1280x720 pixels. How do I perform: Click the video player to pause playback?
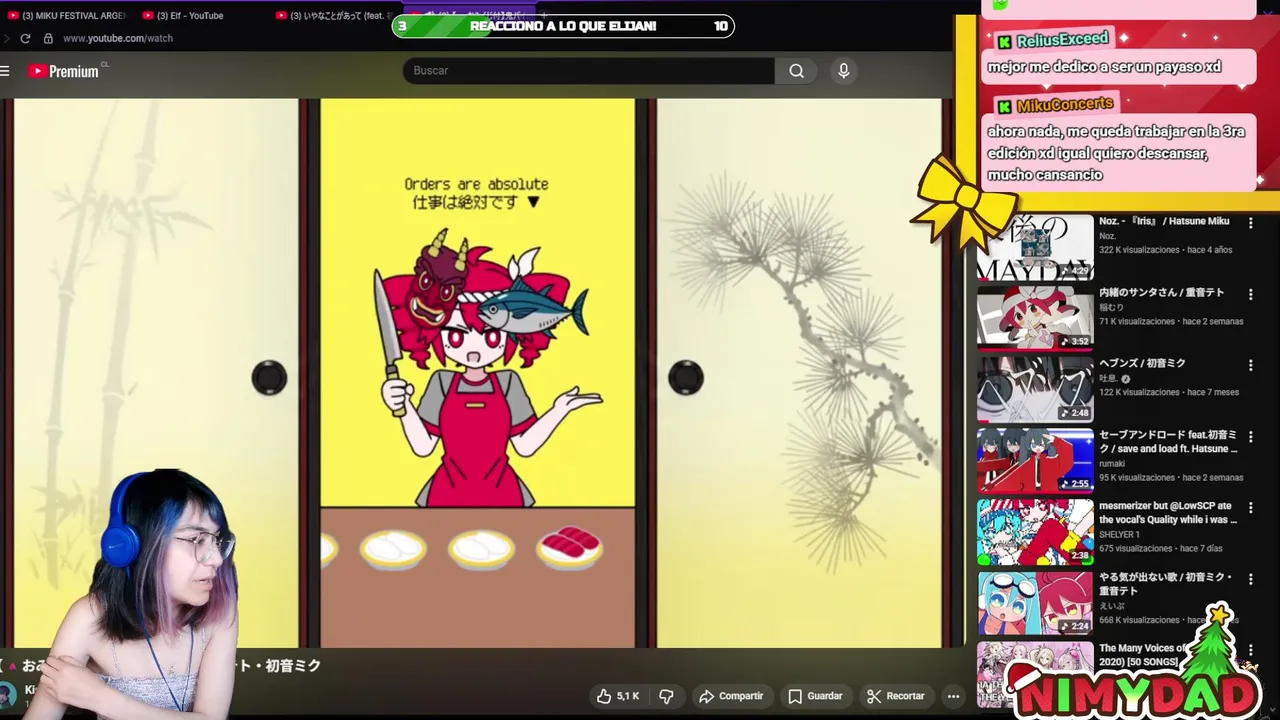pos(477,373)
